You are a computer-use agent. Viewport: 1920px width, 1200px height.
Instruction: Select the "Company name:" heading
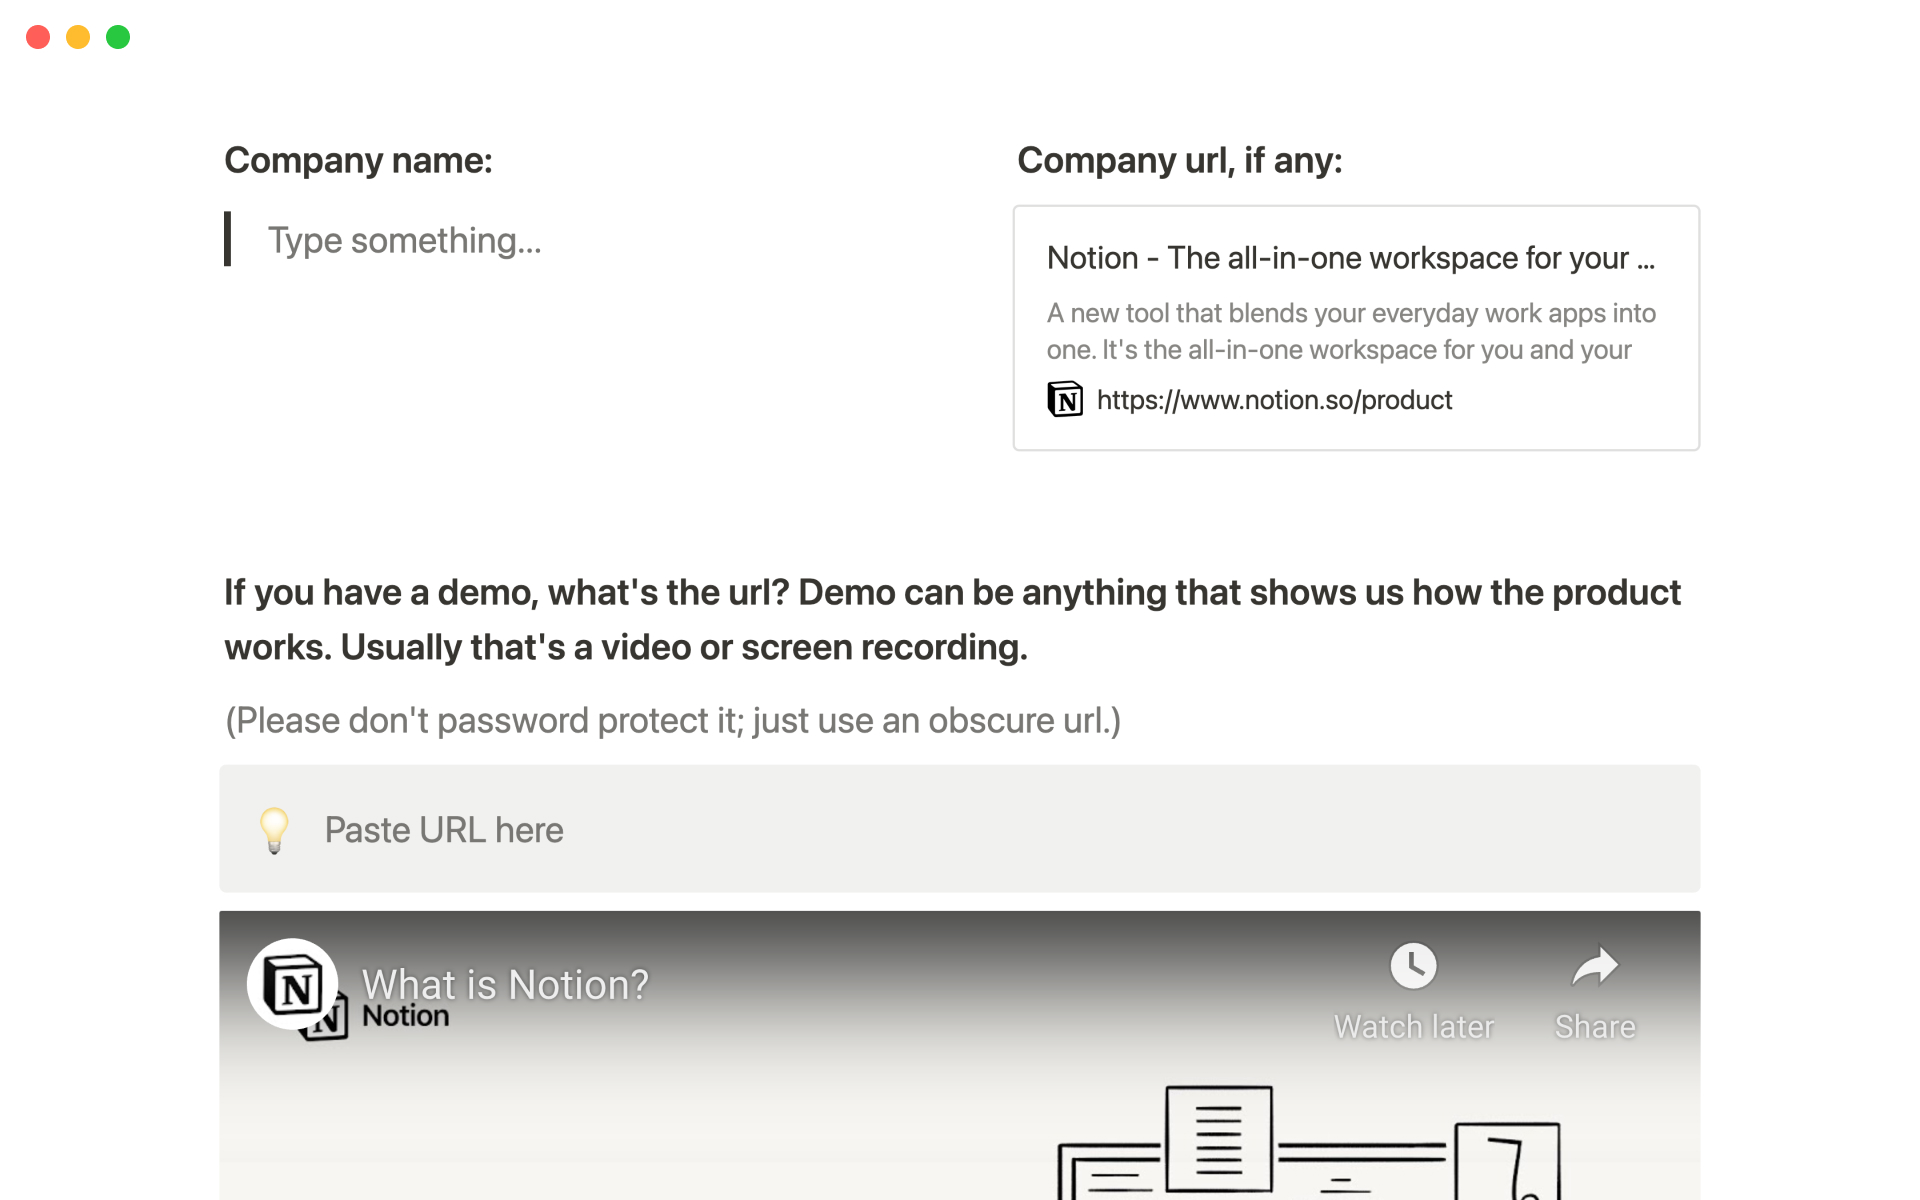tap(358, 161)
